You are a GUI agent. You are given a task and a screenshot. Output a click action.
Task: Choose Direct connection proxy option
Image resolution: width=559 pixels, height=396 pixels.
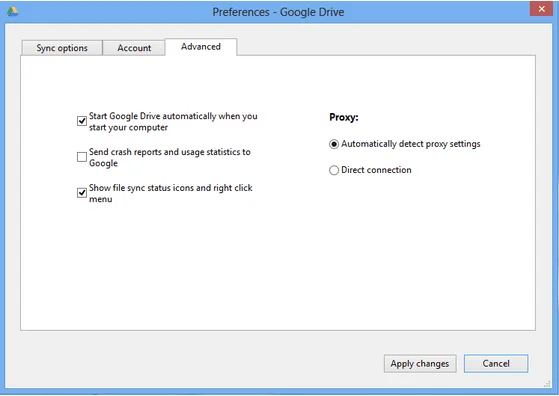tap(334, 170)
